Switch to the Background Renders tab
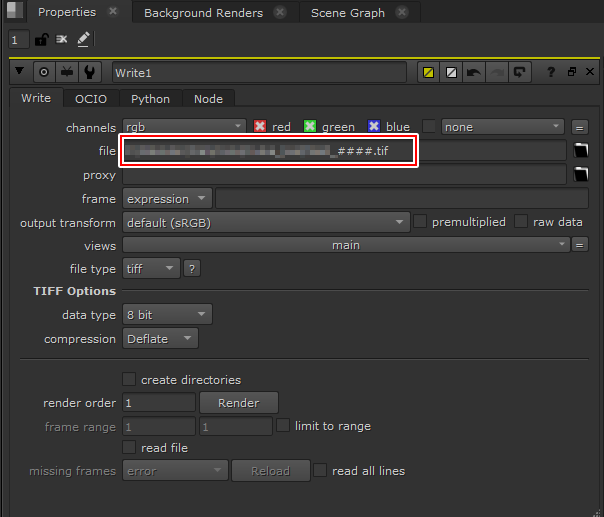Image resolution: width=604 pixels, height=517 pixels. pos(203,13)
